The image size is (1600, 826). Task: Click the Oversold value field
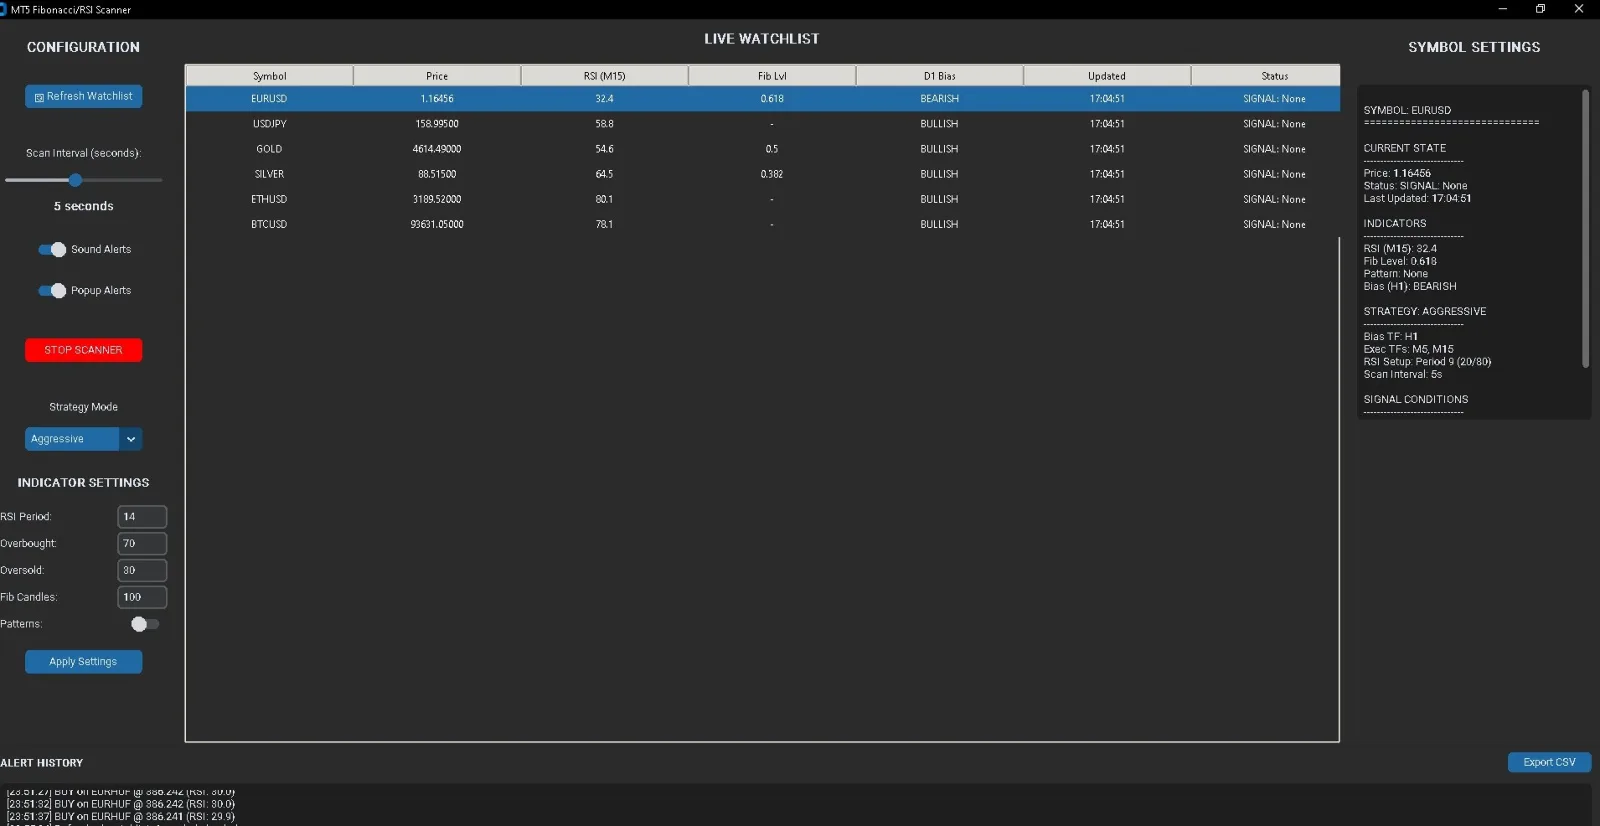click(x=142, y=570)
